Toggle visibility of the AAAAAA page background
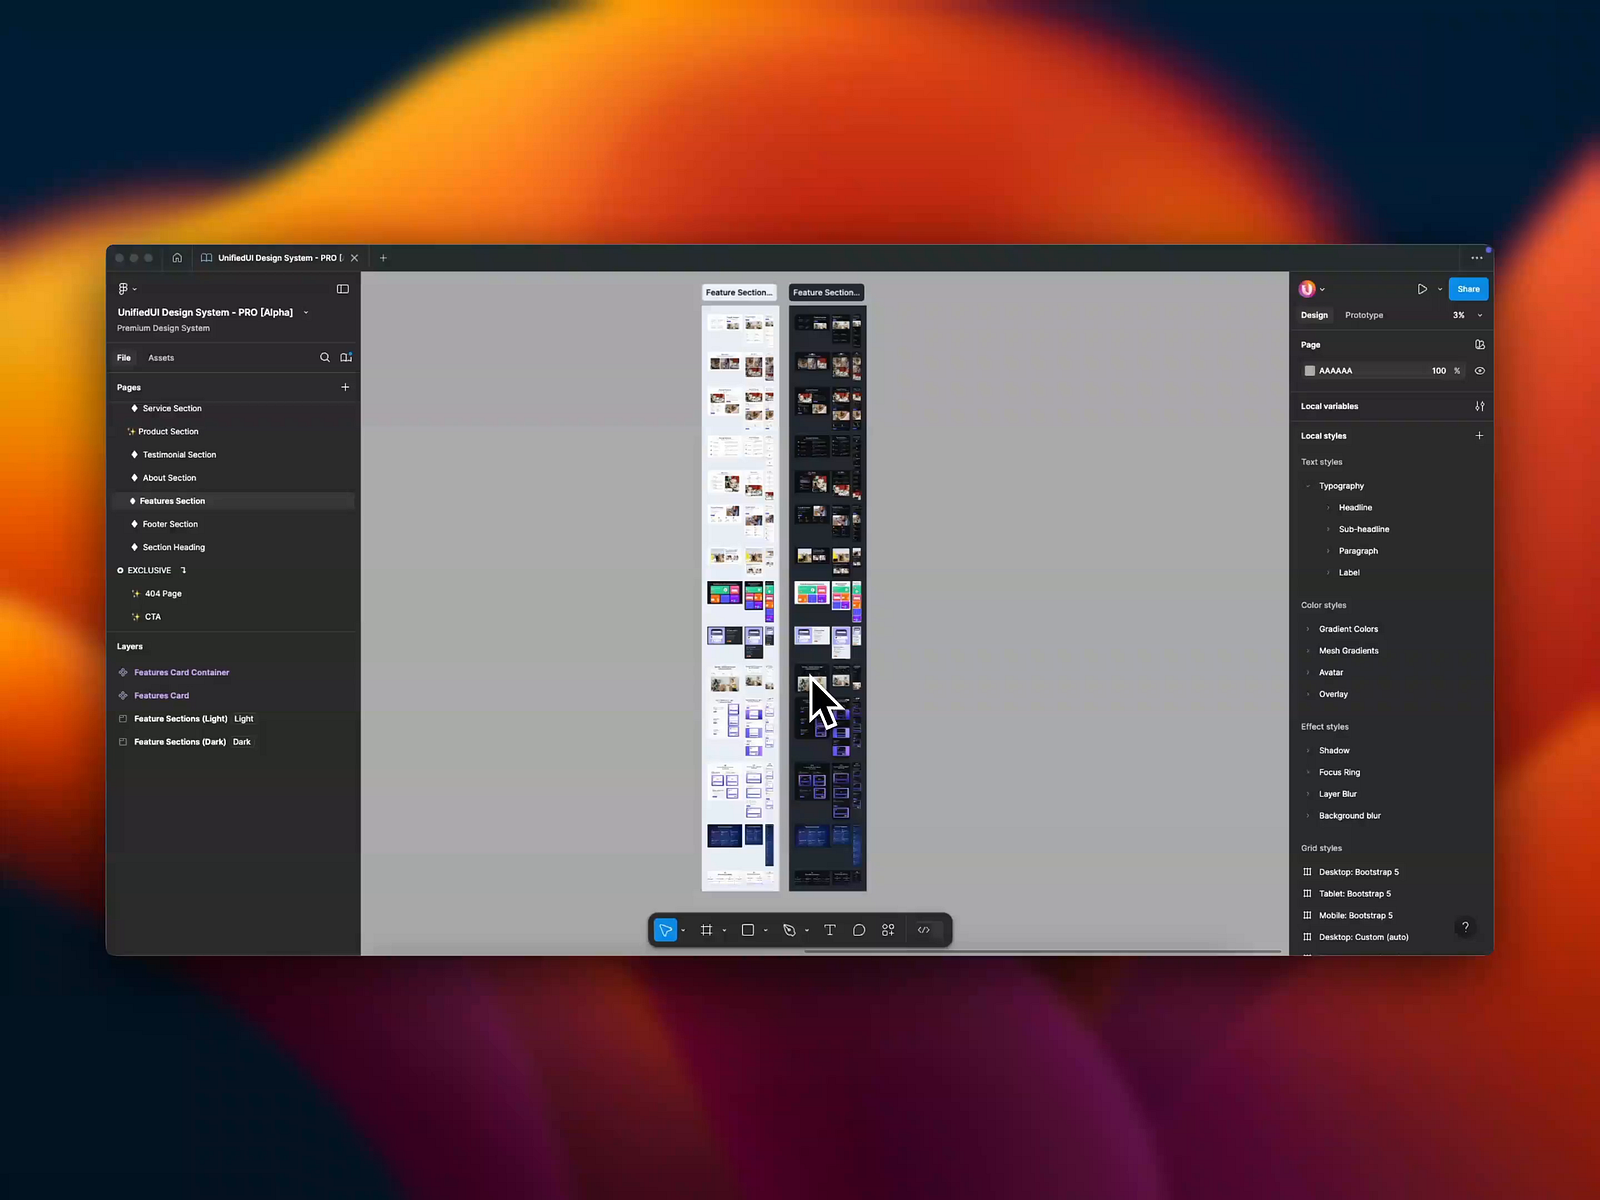The width and height of the screenshot is (1600, 1200). point(1480,370)
